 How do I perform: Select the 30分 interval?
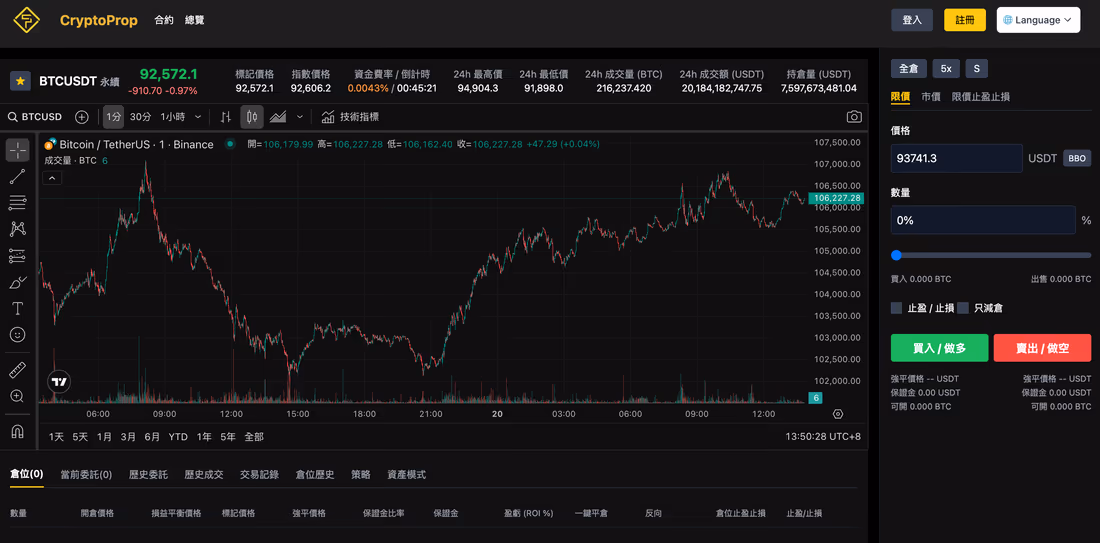click(x=140, y=116)
